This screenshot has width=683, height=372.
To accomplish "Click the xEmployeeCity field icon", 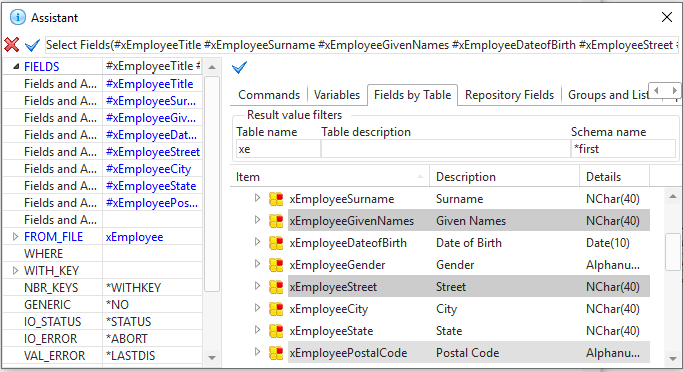I will point(276,309).
